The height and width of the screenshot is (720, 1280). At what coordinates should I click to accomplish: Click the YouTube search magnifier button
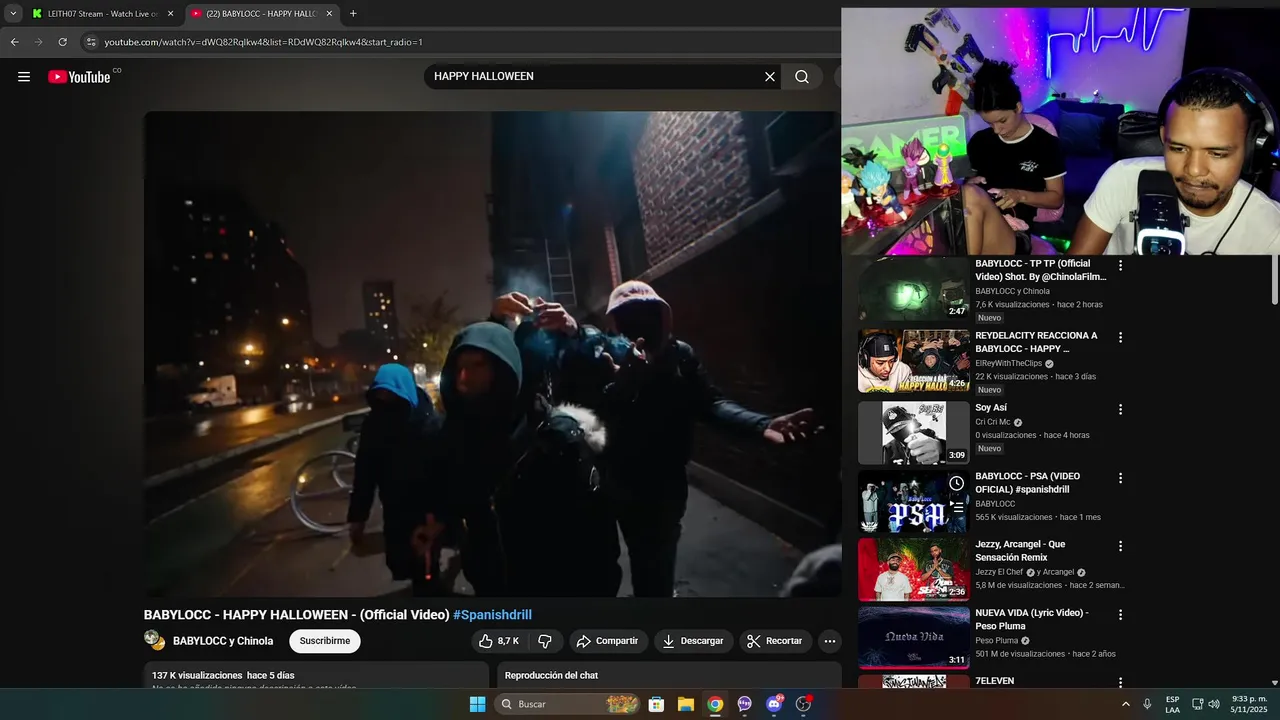pos(802,77)
